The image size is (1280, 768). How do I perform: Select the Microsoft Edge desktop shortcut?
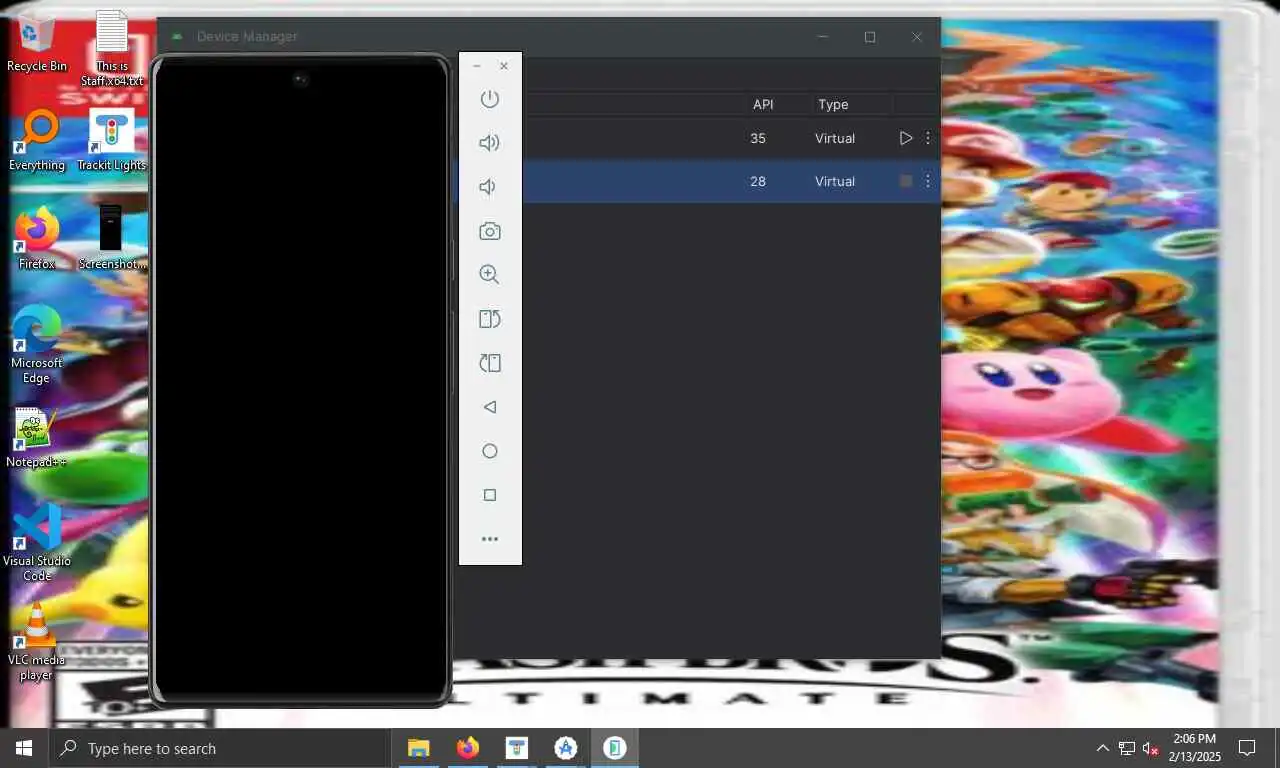click(x=37, y=345)
